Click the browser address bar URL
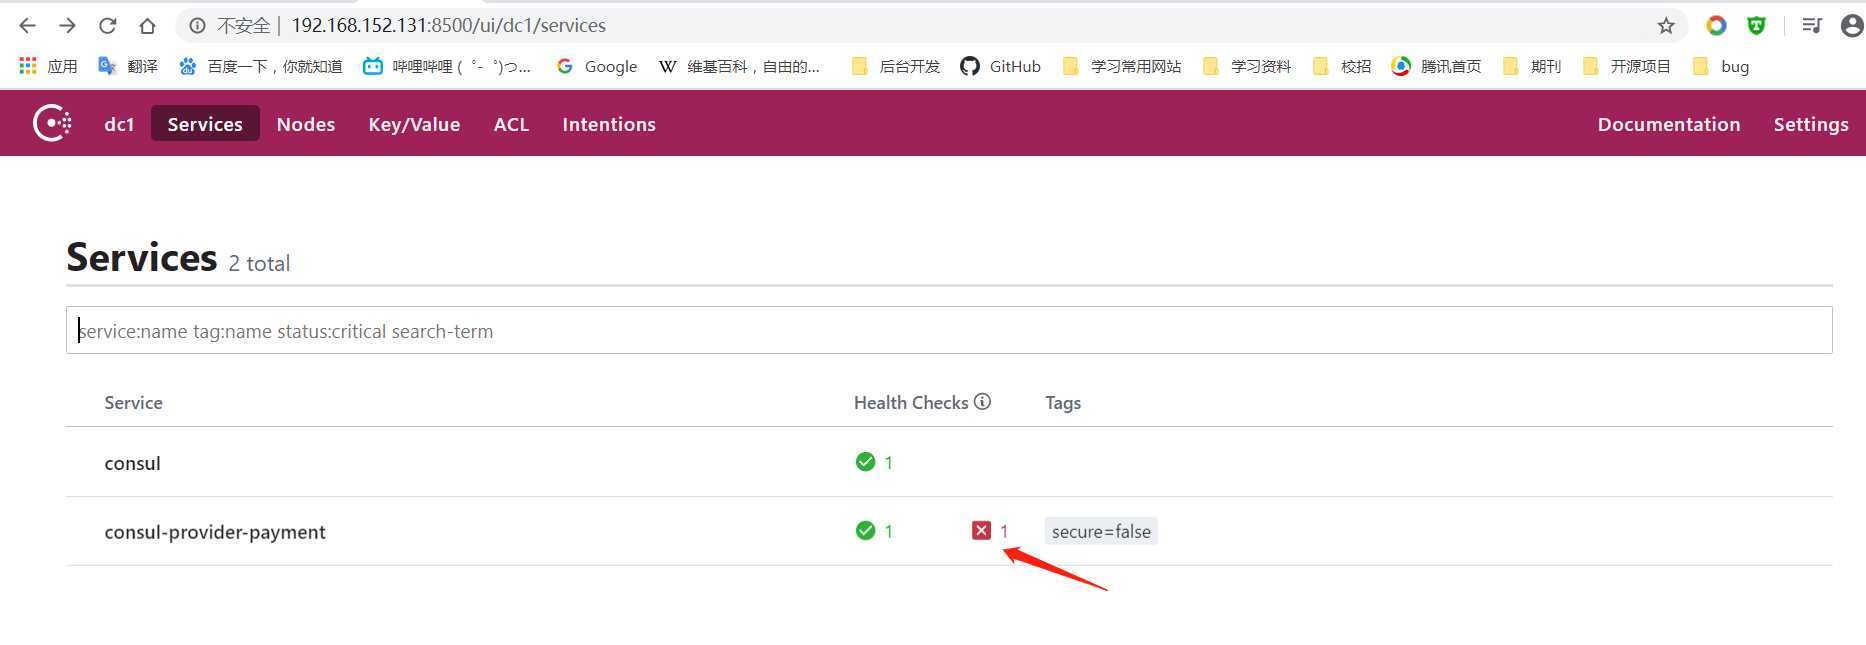 point(448,25)
